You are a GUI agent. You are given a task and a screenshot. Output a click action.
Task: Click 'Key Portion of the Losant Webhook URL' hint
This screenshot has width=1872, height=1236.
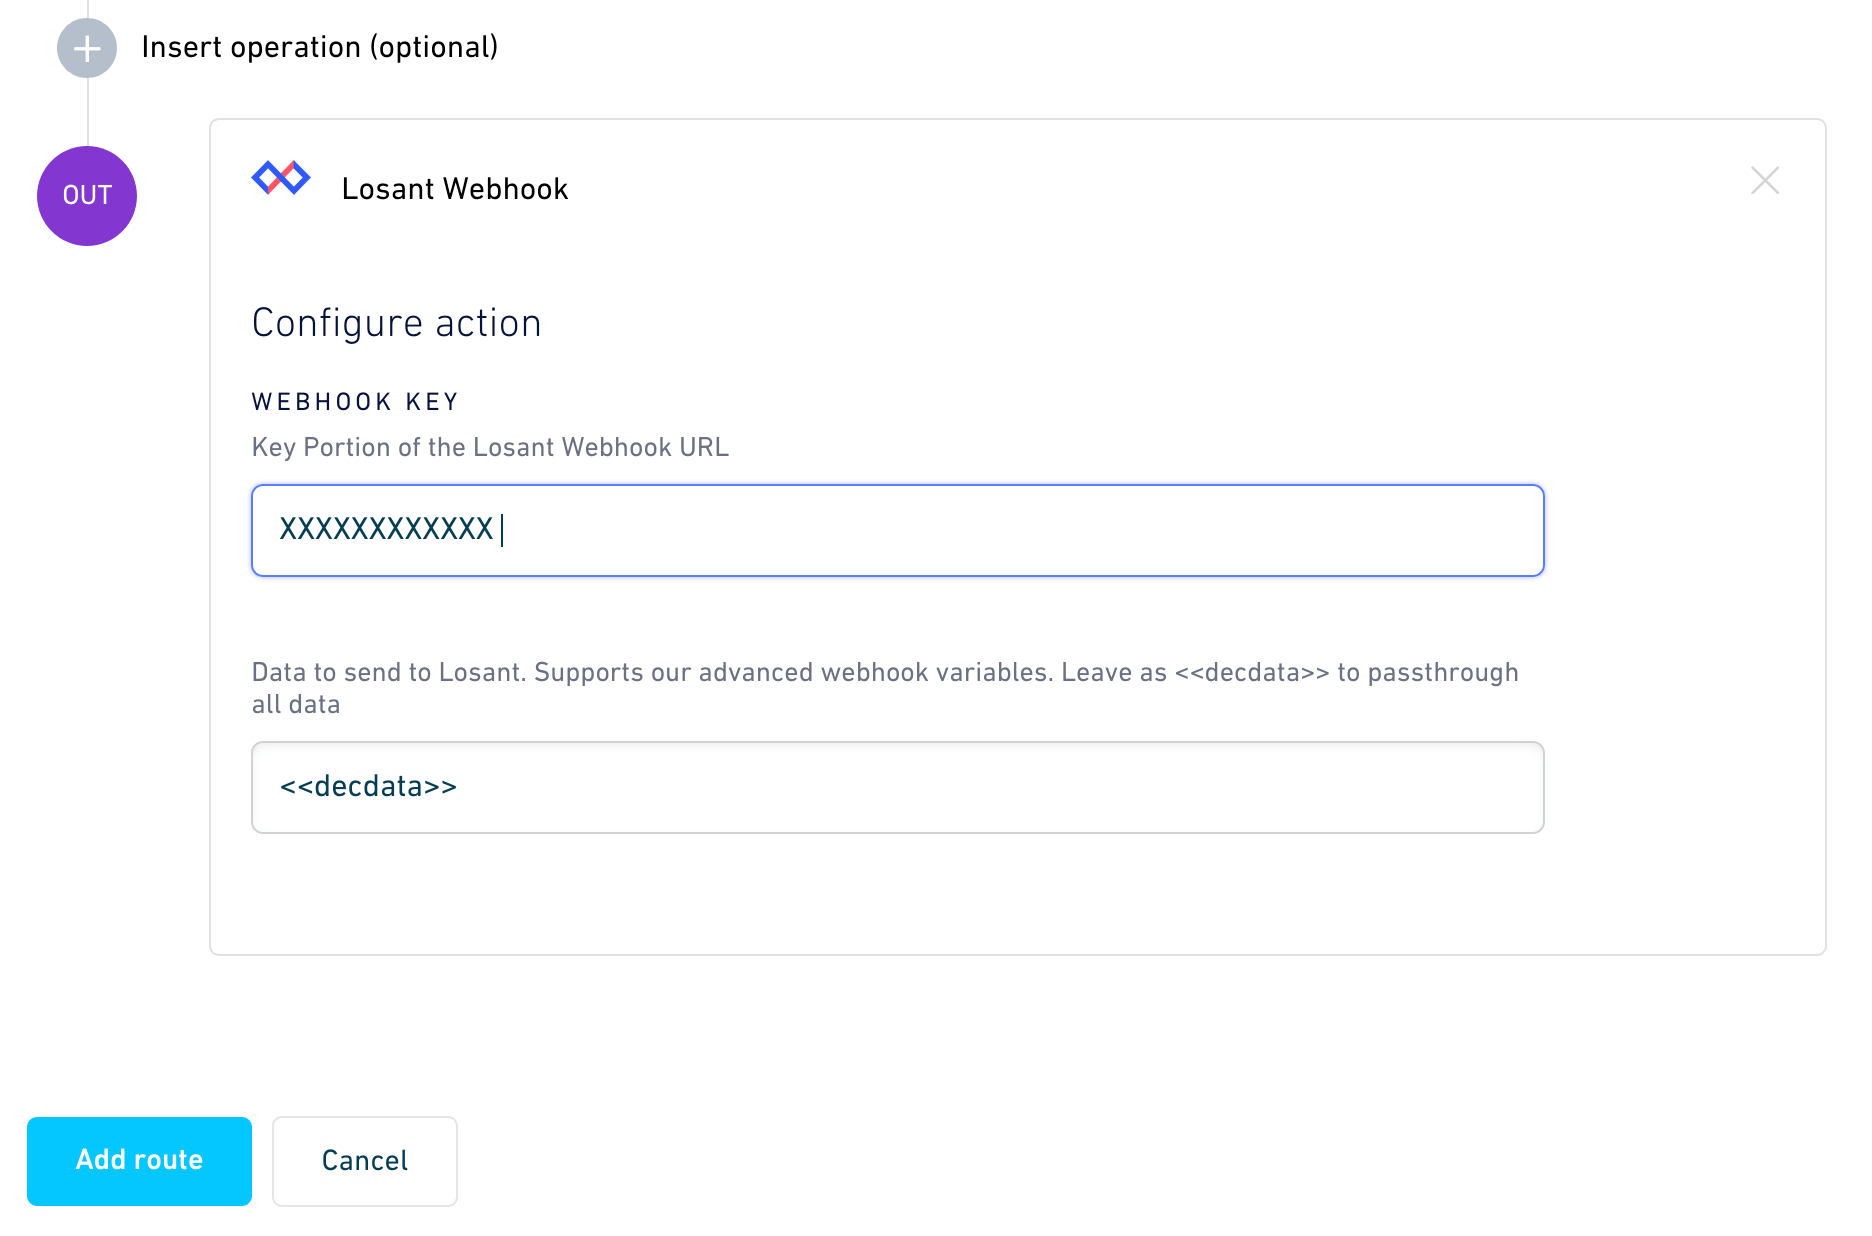click(x=490, y=447)
